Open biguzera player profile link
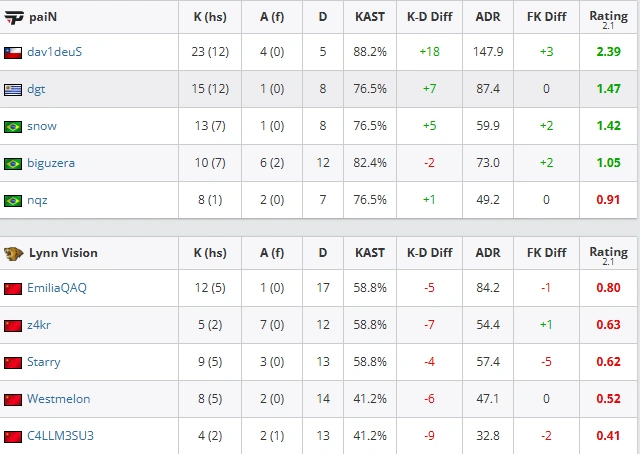This screenshot has height=454, width=640. tap(51, 163)
